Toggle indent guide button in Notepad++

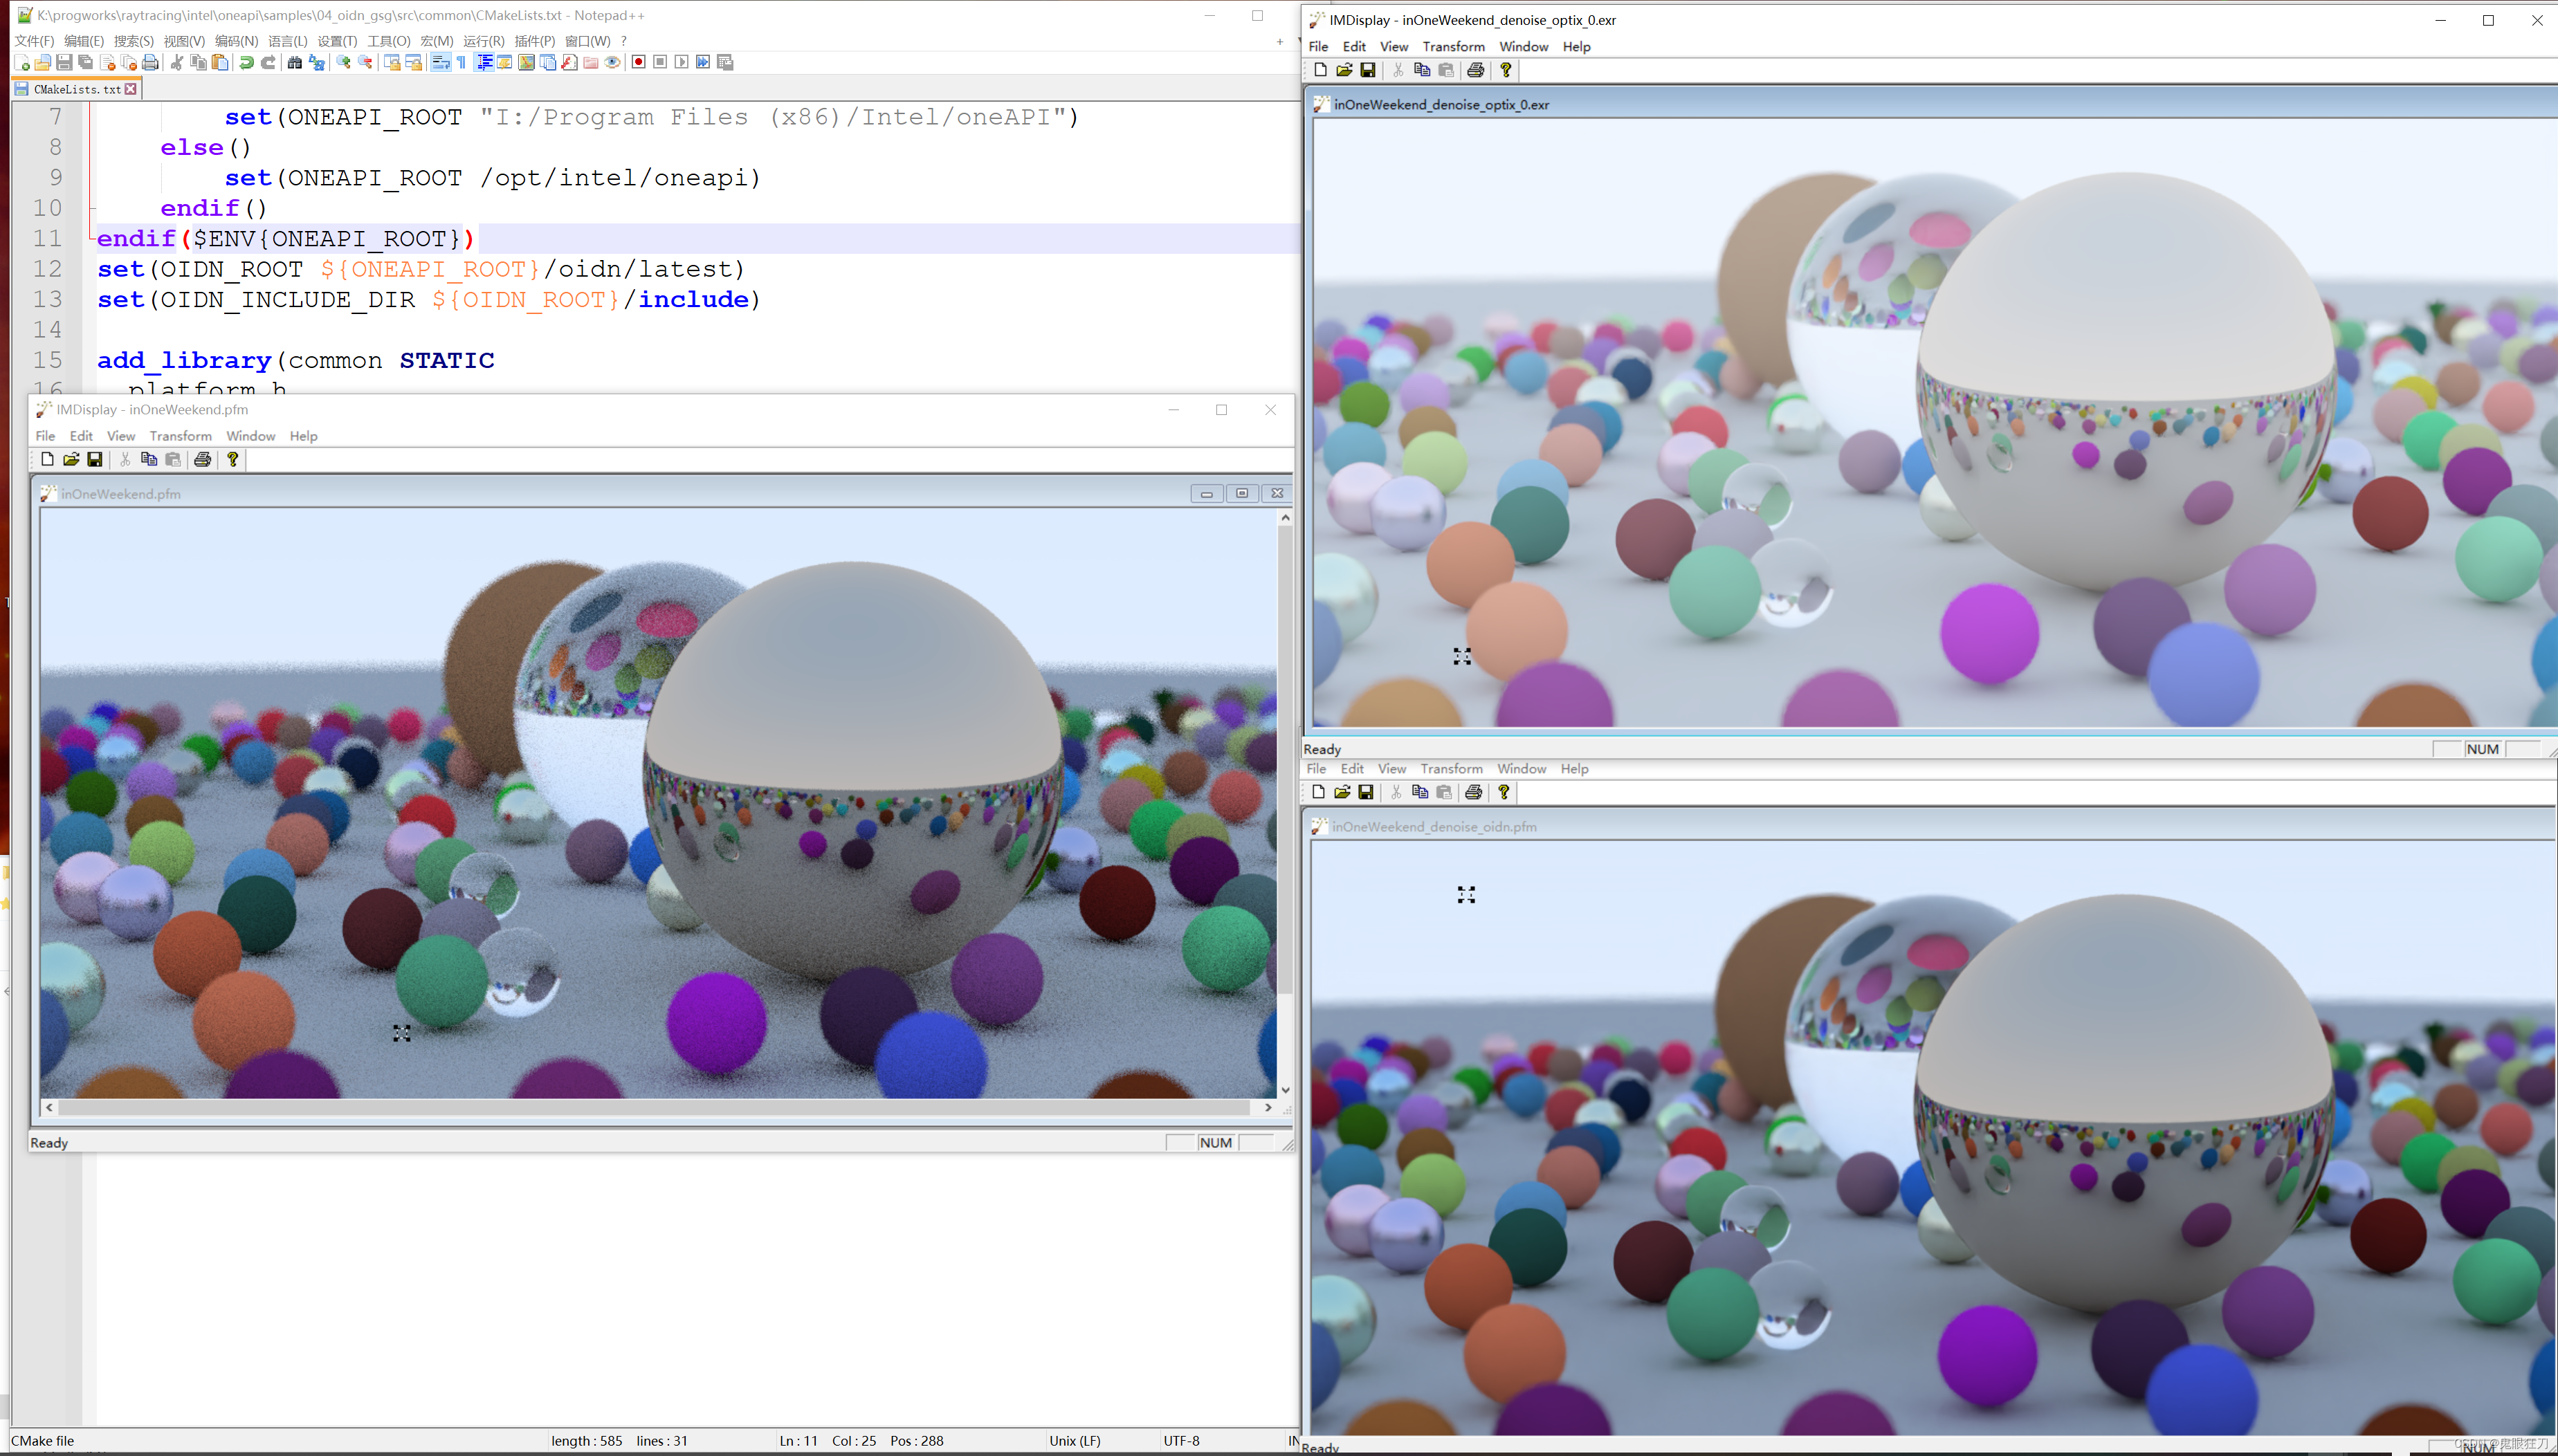[484, 63]
